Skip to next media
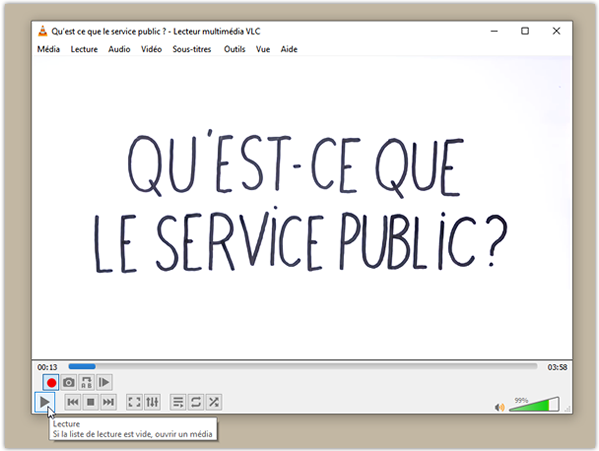The height and width of the screenshot is (451, 599). 108,402
